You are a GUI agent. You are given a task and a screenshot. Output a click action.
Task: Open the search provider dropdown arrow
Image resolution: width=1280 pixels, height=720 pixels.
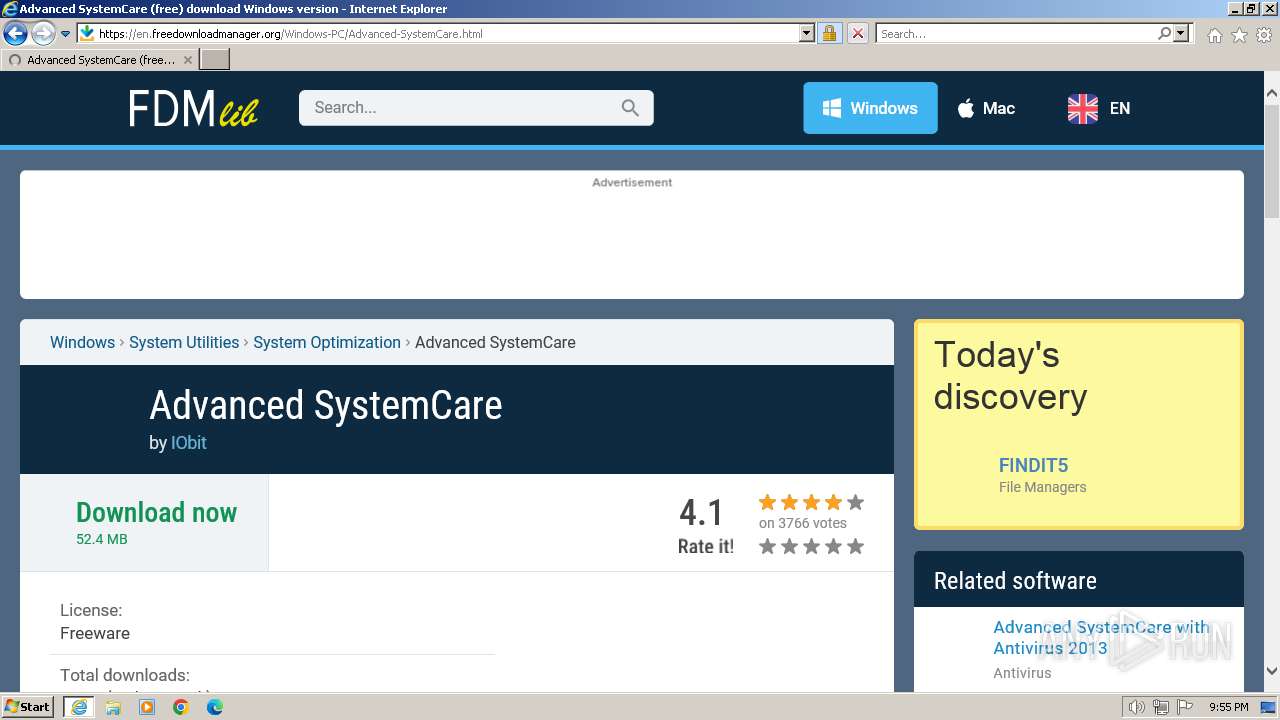click(1181, 34)
